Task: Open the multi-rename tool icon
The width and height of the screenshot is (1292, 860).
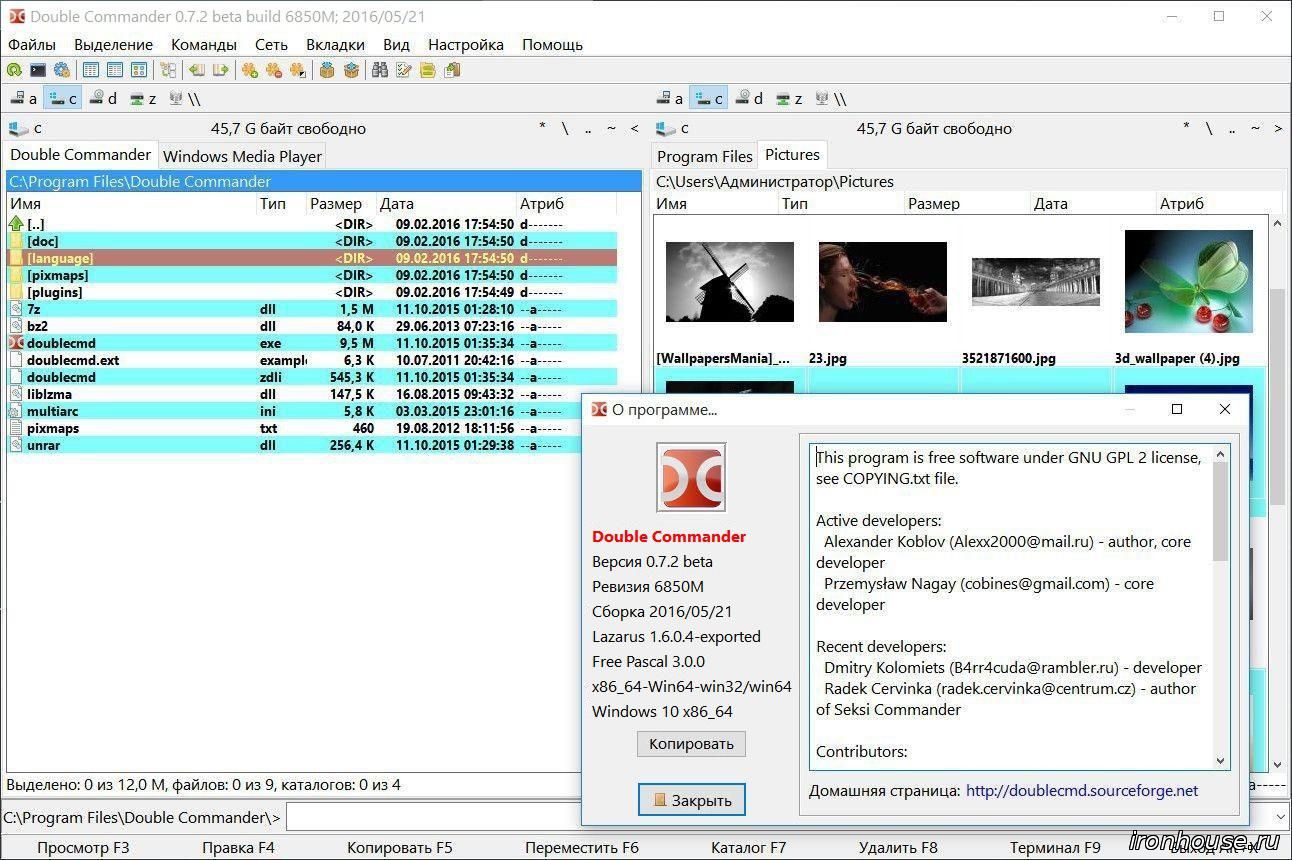Action: coord(404,70)
